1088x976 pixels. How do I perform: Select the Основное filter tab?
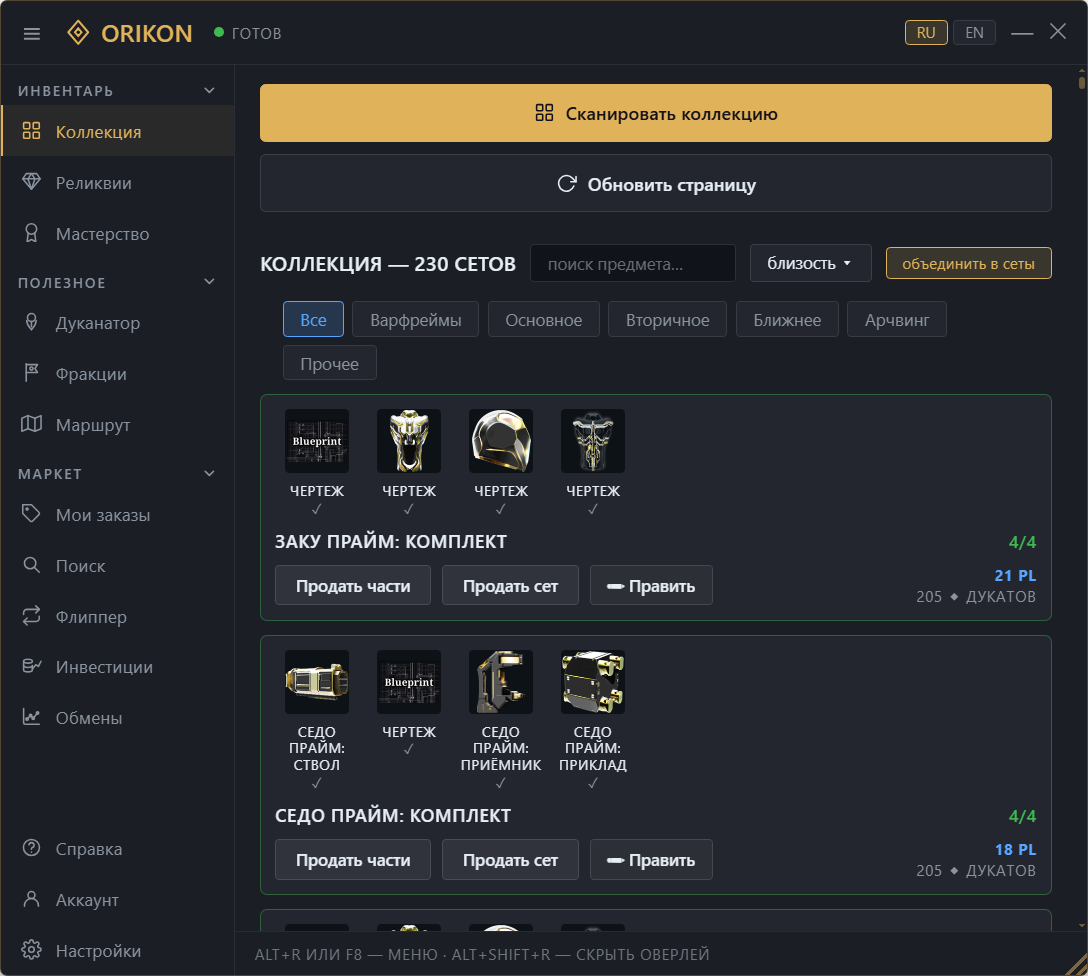click(544, 319)
